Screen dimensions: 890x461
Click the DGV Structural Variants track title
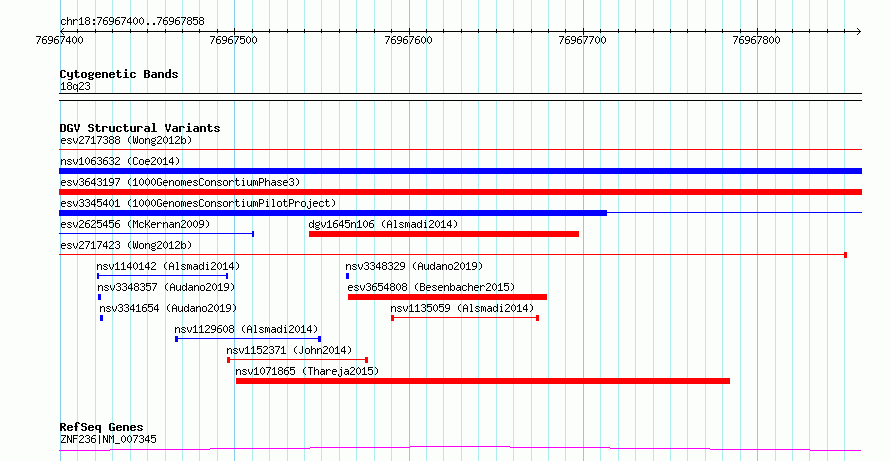140,128
